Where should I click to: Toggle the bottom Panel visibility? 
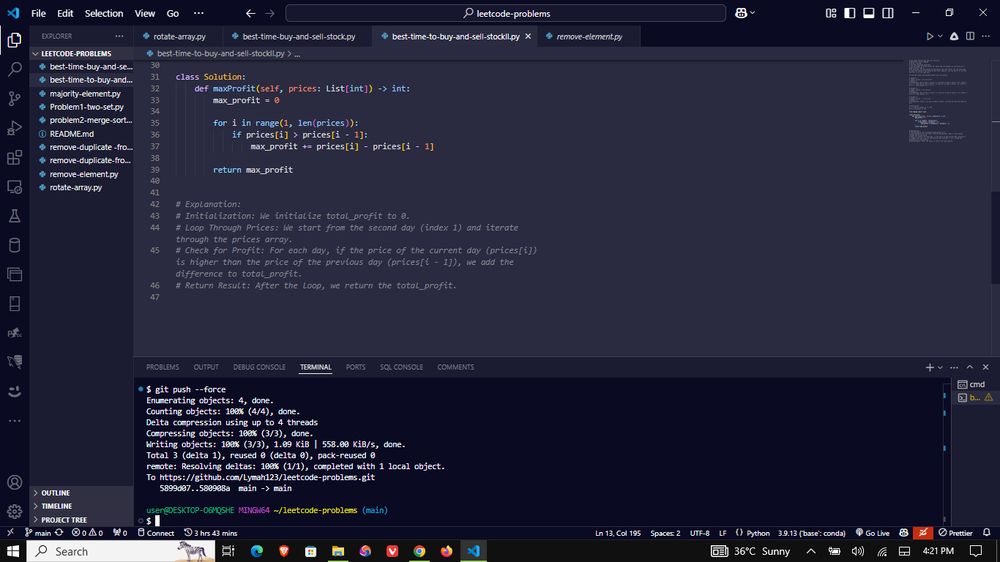(x=869, y=13)
